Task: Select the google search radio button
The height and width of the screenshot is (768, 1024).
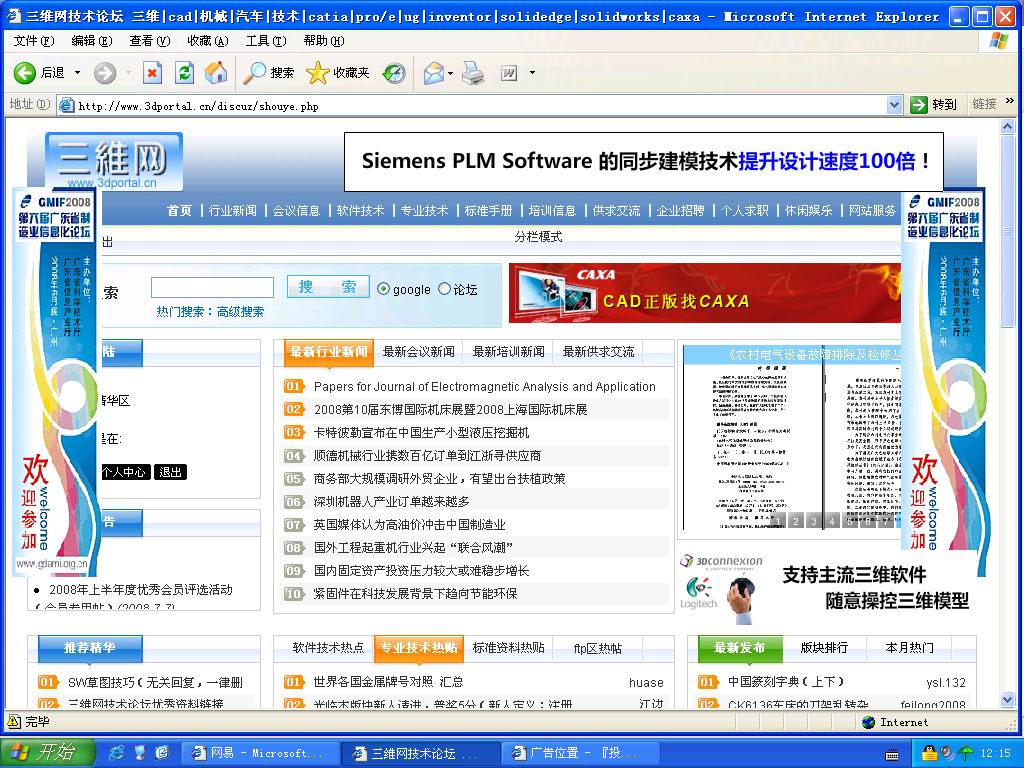Action: 383,289
